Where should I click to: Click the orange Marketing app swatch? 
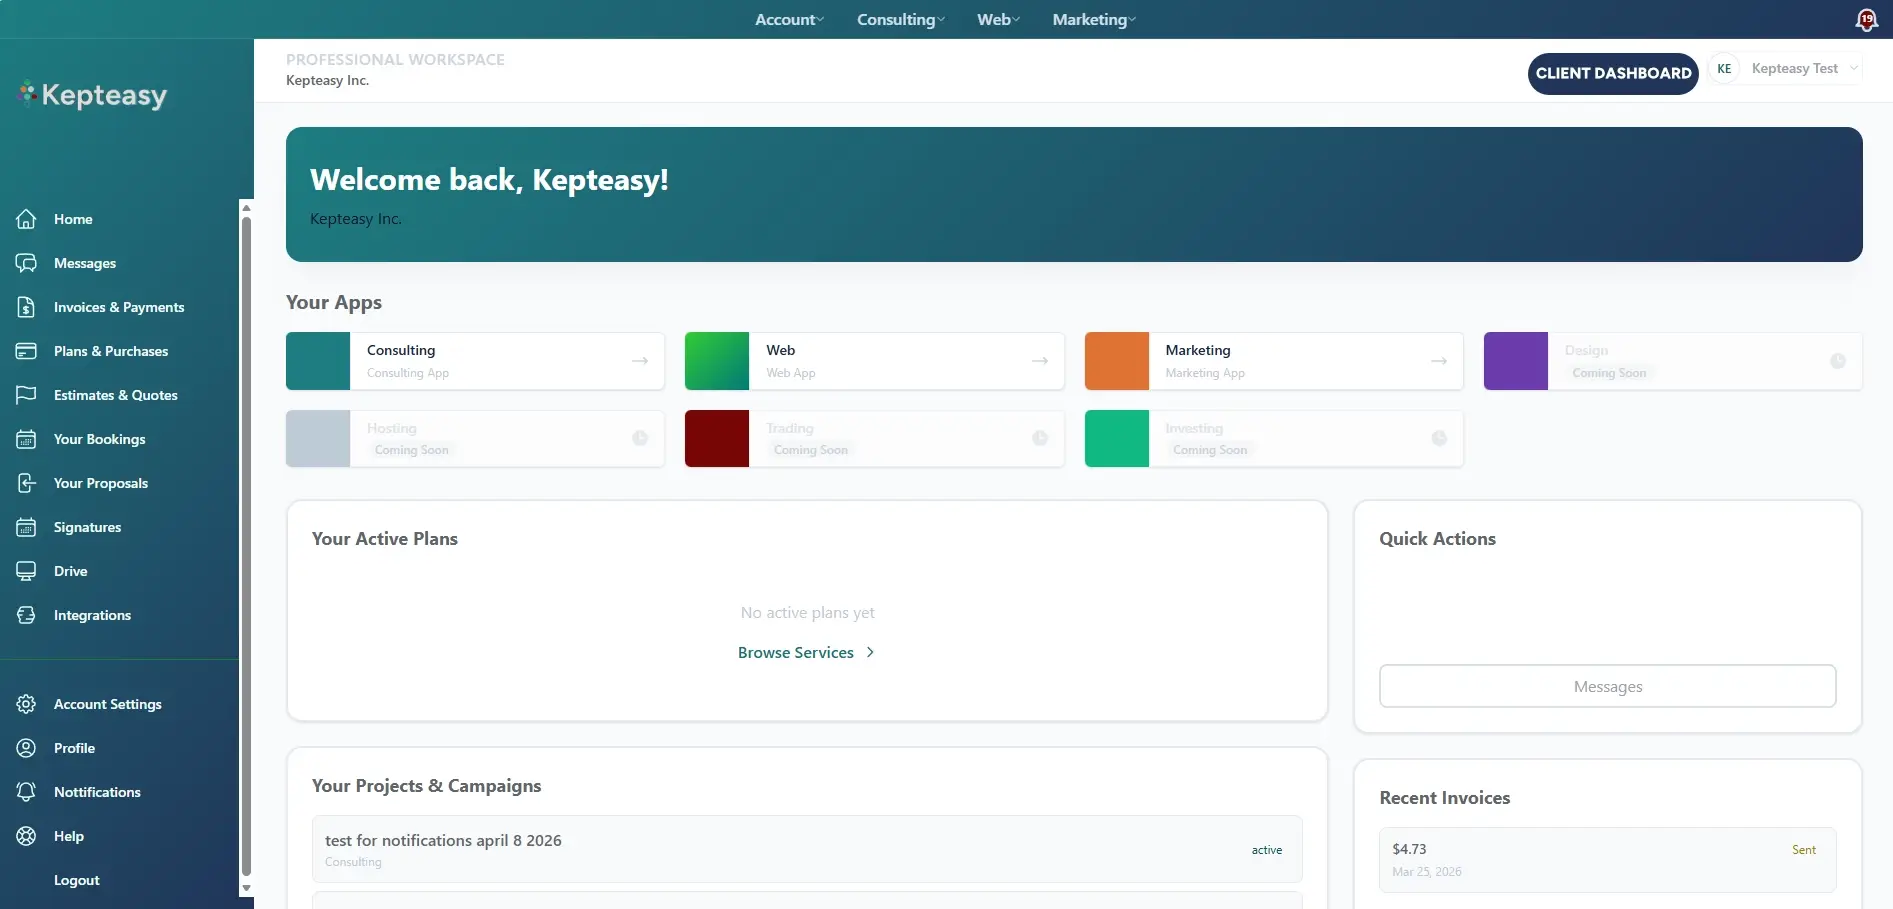pos(1117,361)
